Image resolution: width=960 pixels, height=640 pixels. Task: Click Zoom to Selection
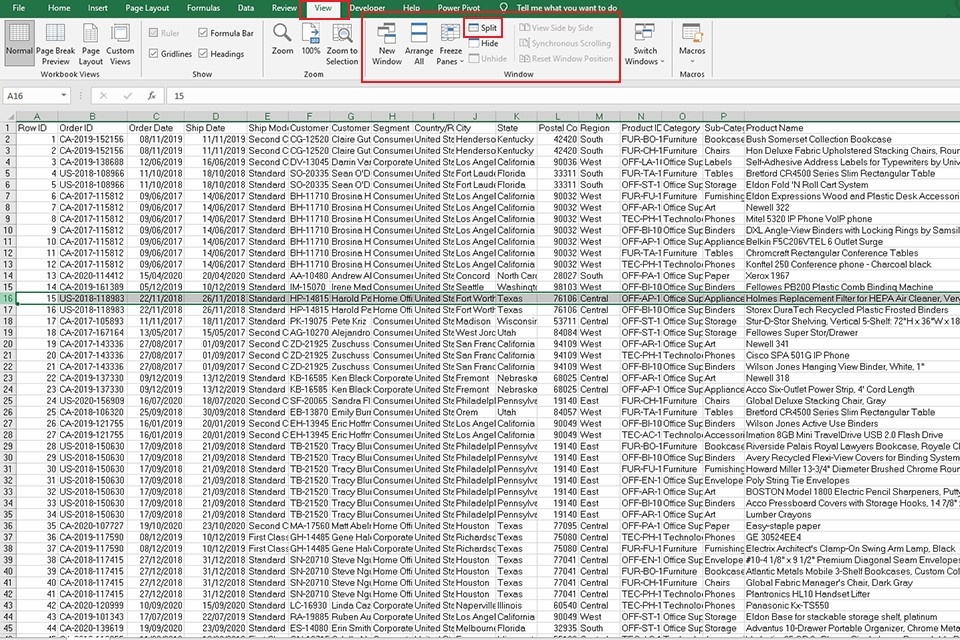pyautogui.click(x=342, y=44)
